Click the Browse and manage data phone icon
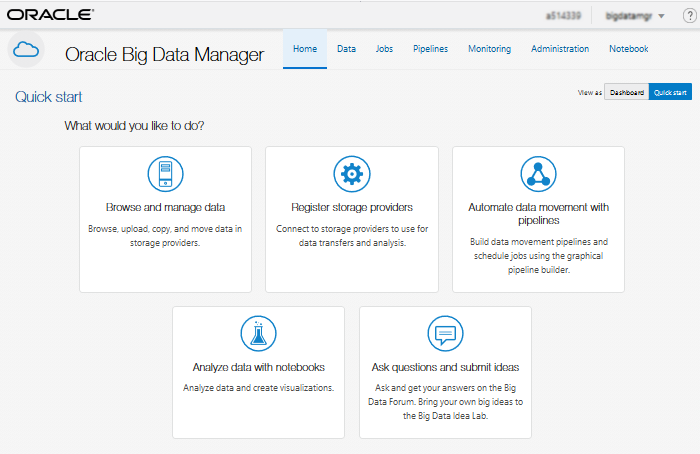The height and width of the screenshot is (454, 700). (x=165, y=174)
